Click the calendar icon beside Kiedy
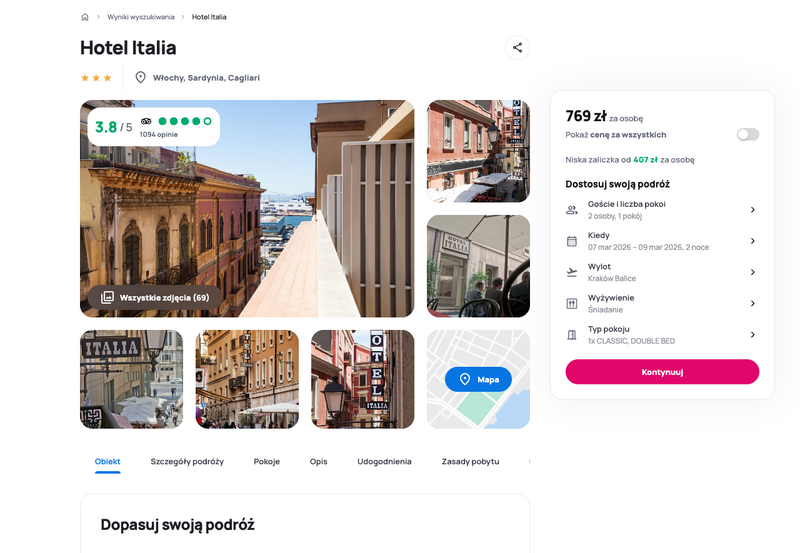This screenshot has height=553, width=800. pos(571,241)
